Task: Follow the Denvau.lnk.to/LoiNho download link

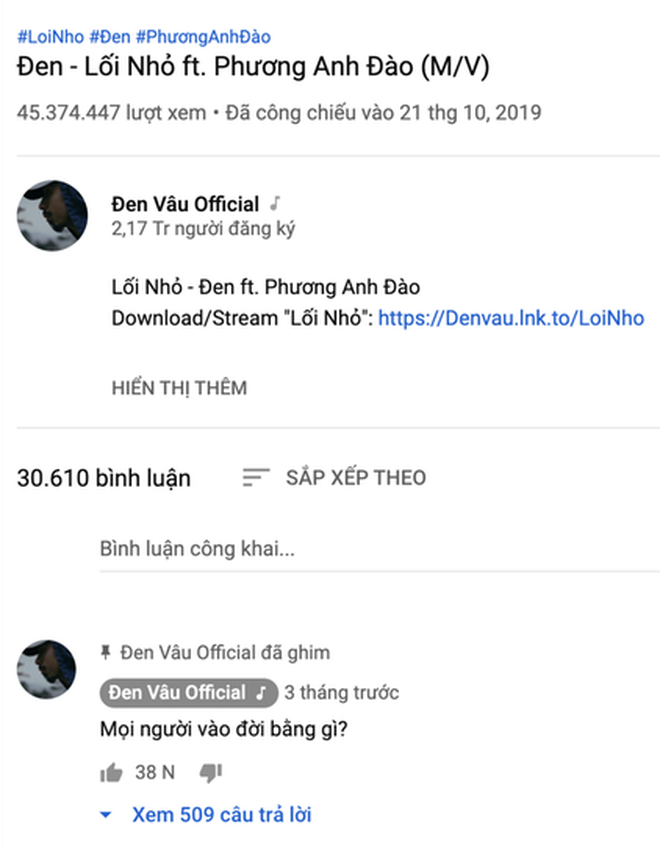Action: tap(511, 319)
